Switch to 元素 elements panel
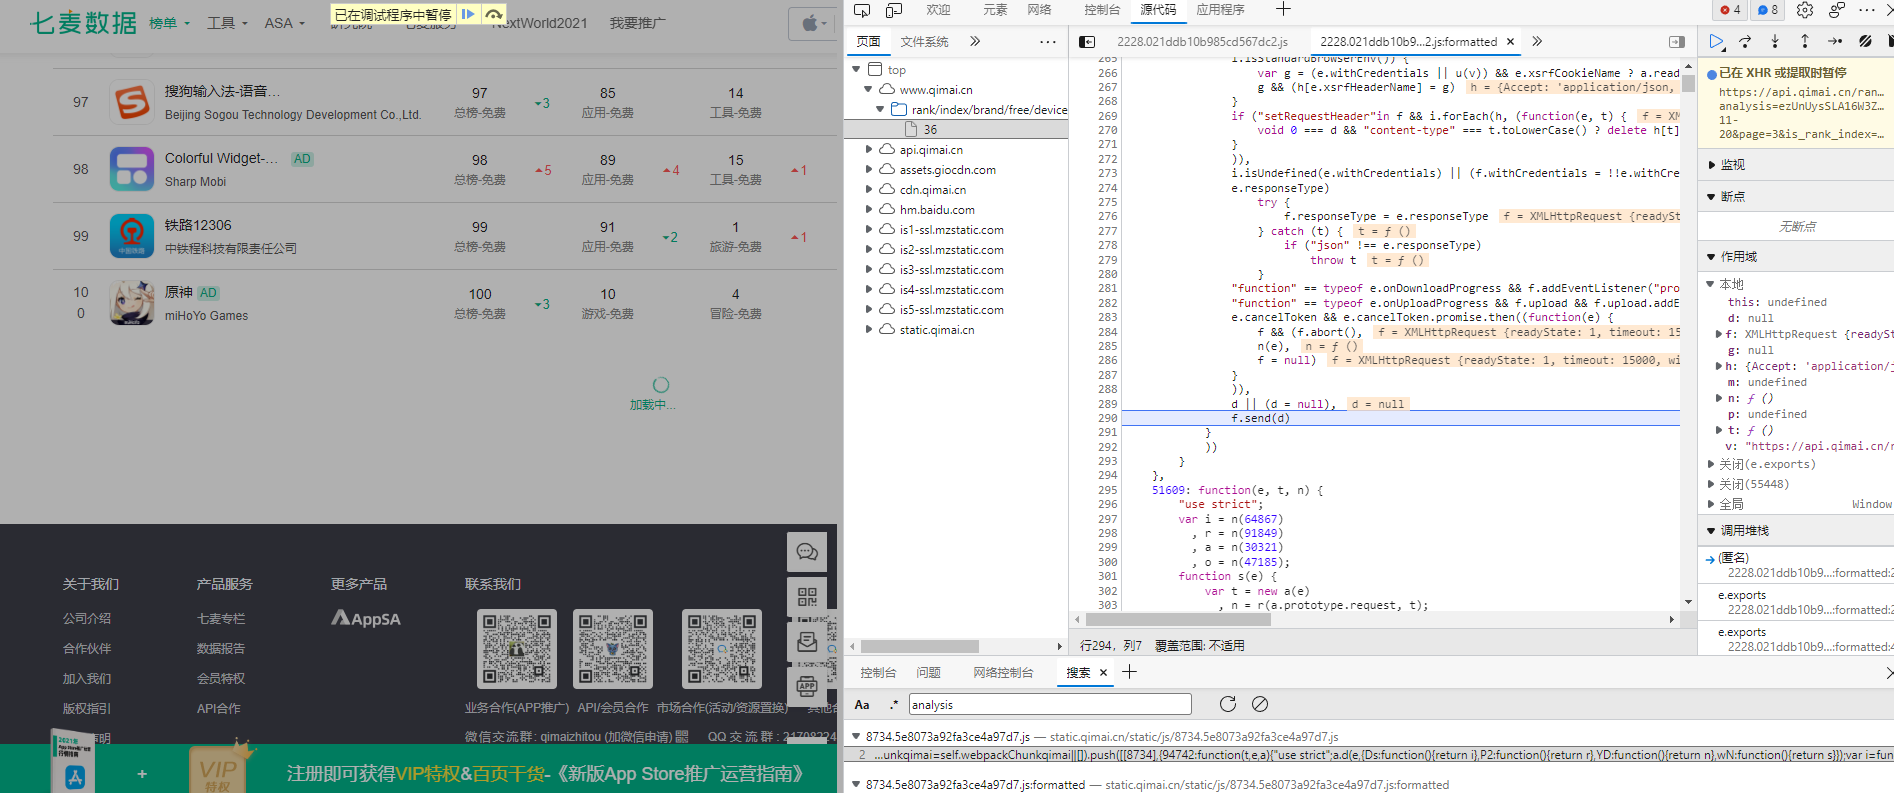The image size is (1894, 793). 994,10
